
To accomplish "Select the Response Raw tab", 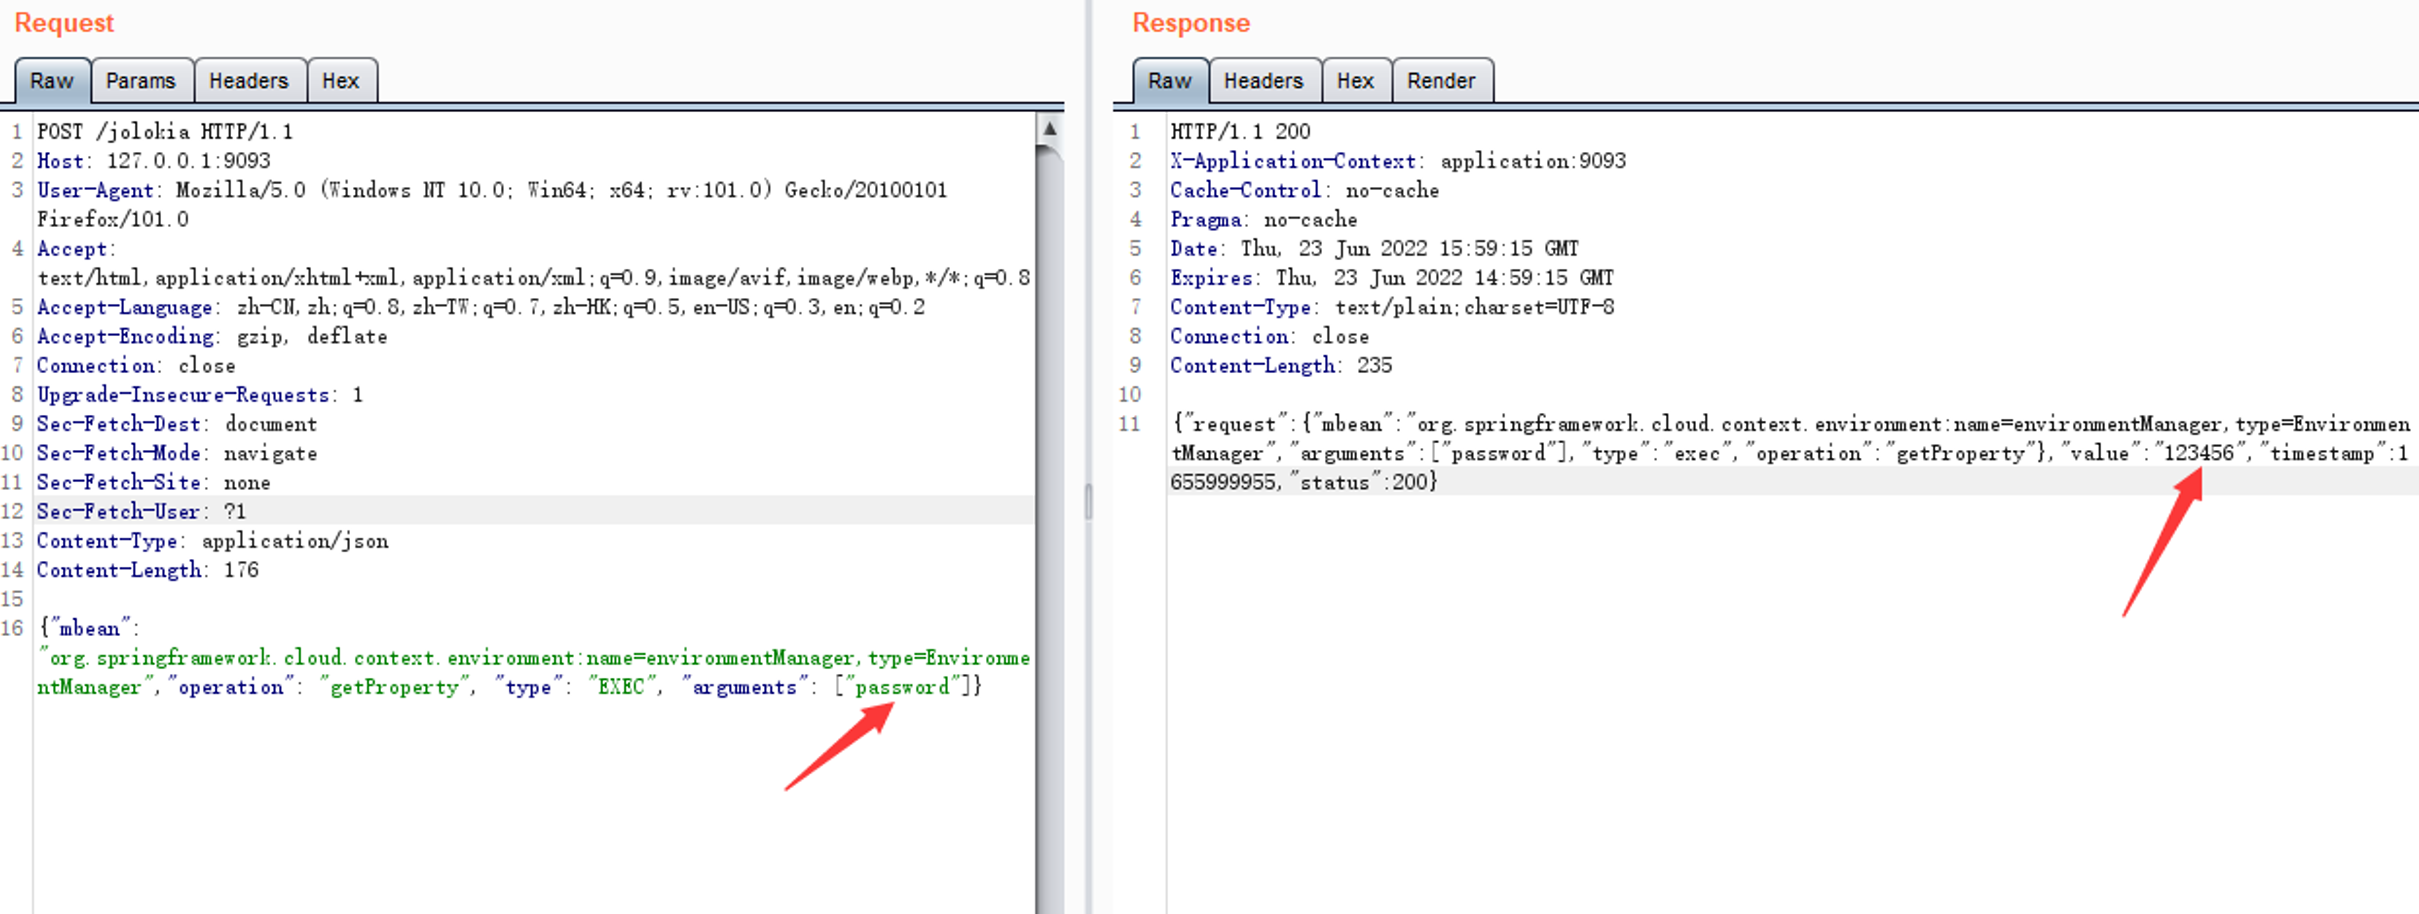I will click(1170, 81).
